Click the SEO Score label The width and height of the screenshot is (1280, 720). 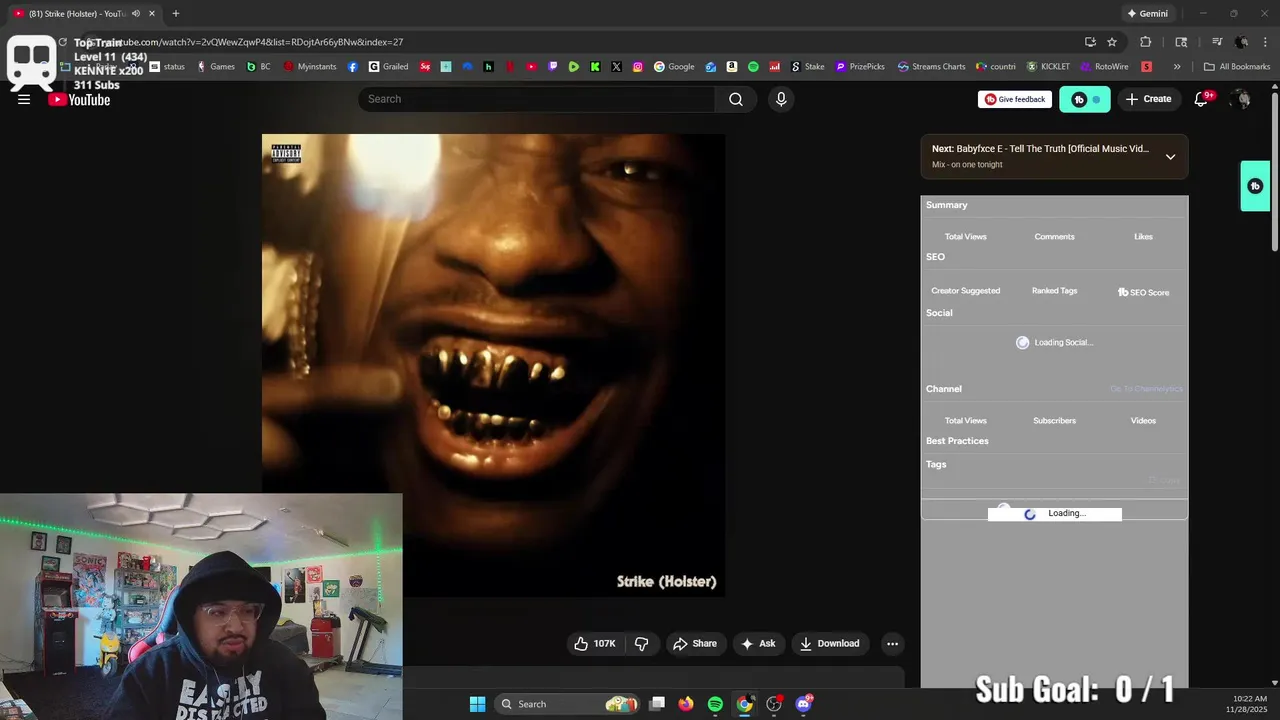point(1143,292)
